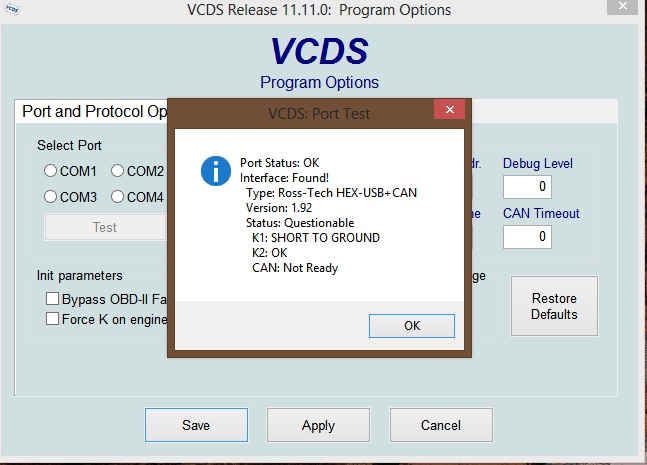Click the 'Status: Questionable' line
The height and width of the screenshot is (465, 647).
coord(300,223)
